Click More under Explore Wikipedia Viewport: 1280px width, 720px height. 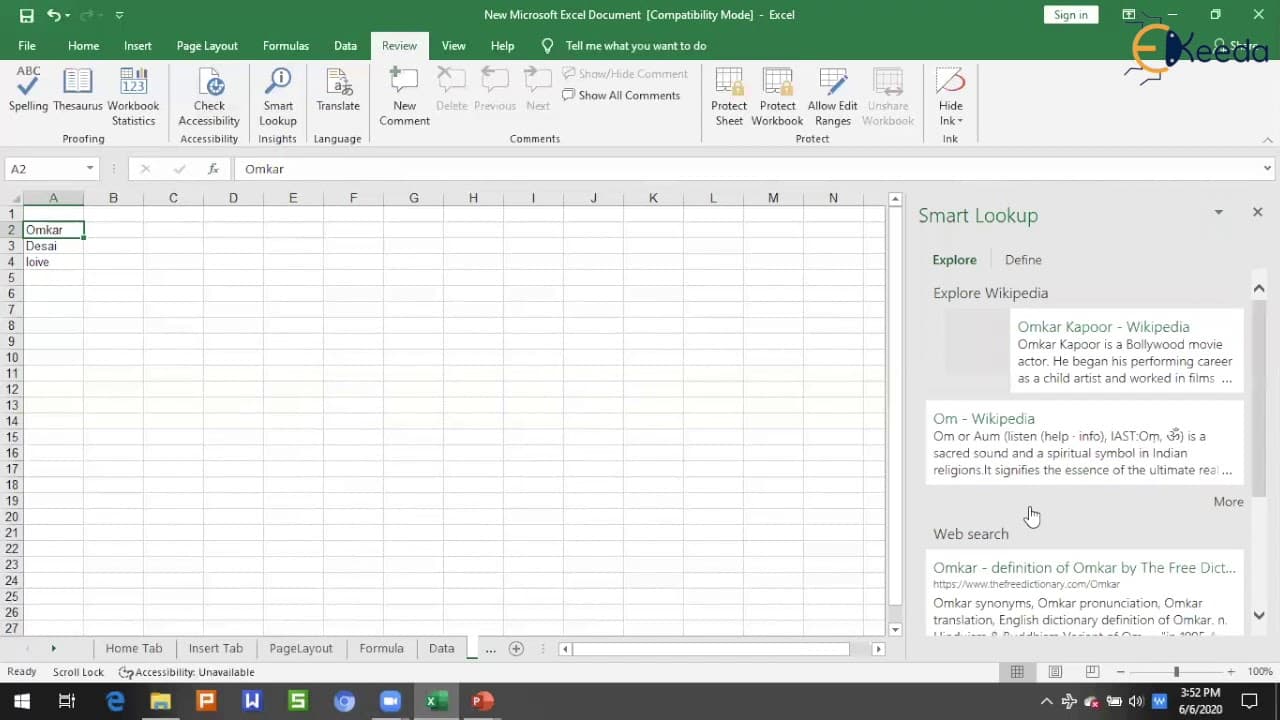1228,502
